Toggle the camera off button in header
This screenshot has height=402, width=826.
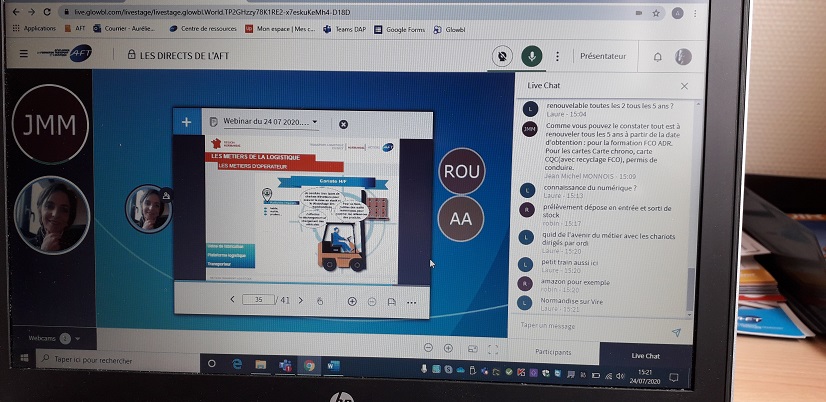502,56
